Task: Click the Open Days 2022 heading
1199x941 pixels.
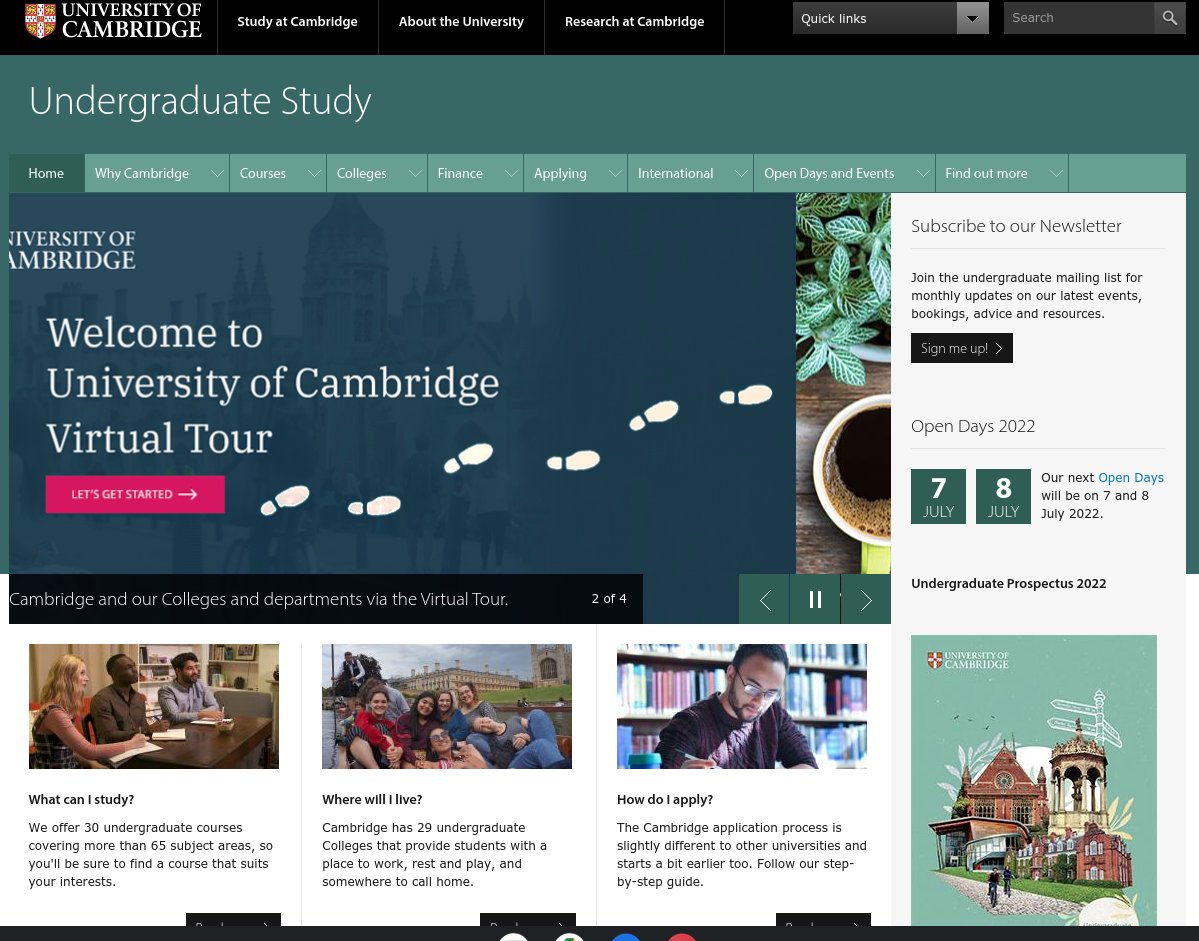Action: point(973,427)
